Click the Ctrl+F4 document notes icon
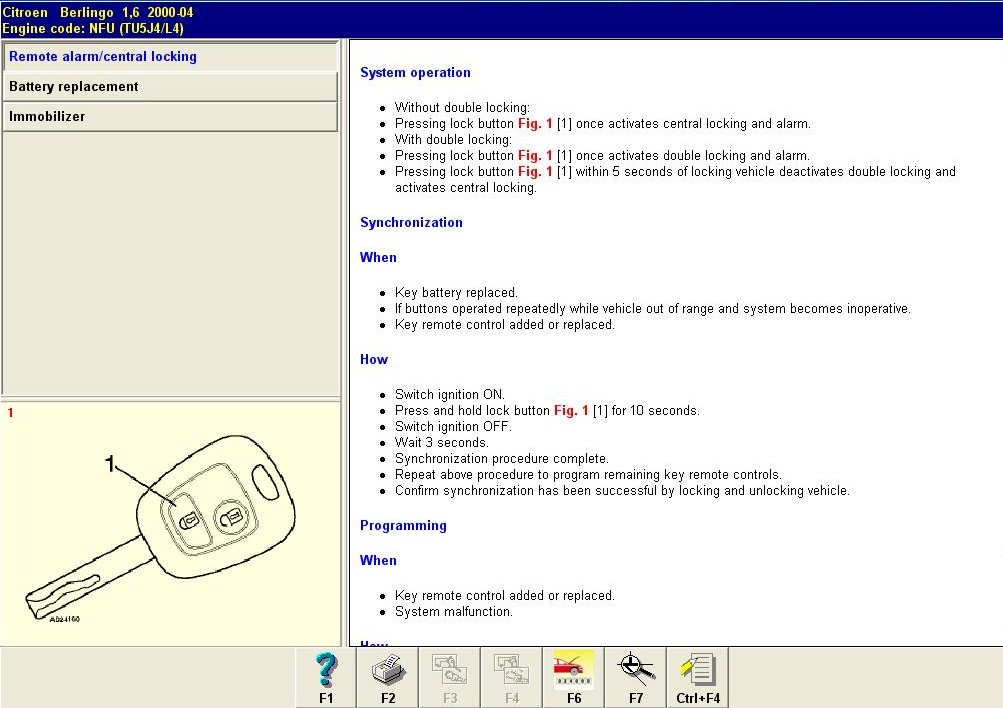Screen dimensions: 1003x708 698,677
